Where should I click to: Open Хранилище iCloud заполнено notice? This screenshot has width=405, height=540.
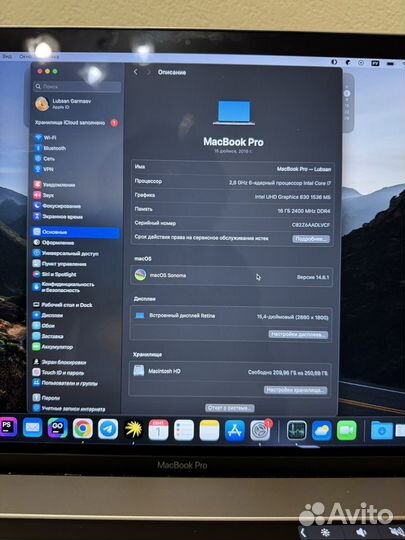[76, 123]
